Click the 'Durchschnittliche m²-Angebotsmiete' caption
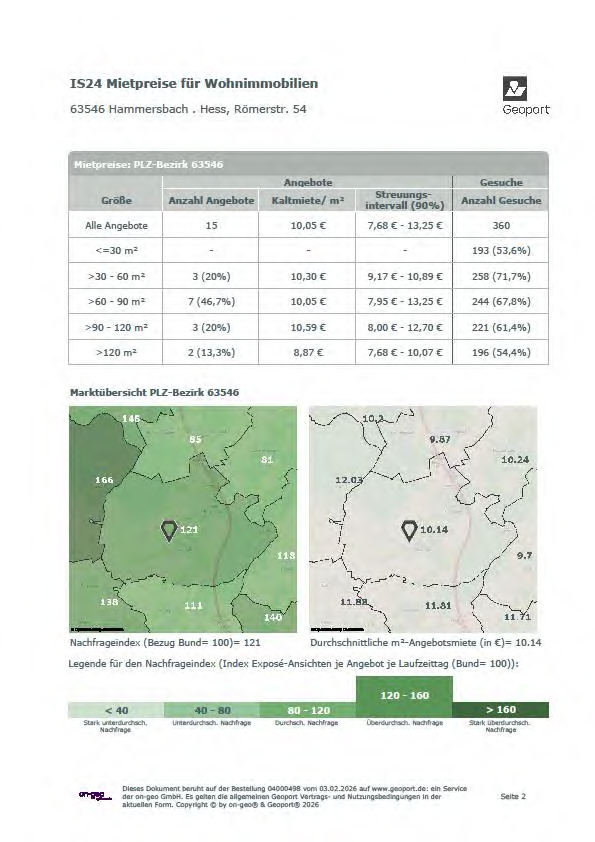Image resolution: width=595 pixels, height=842 pixels. click(426, 643)
